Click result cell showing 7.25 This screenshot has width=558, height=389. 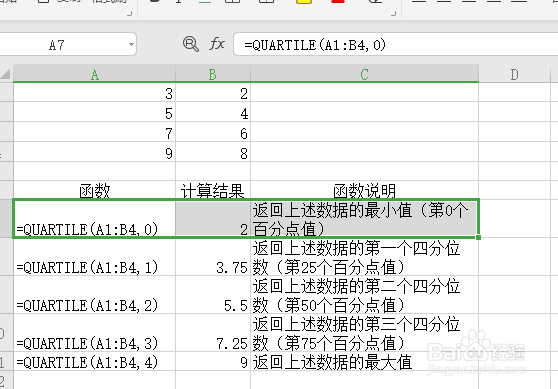click(213, 333)
